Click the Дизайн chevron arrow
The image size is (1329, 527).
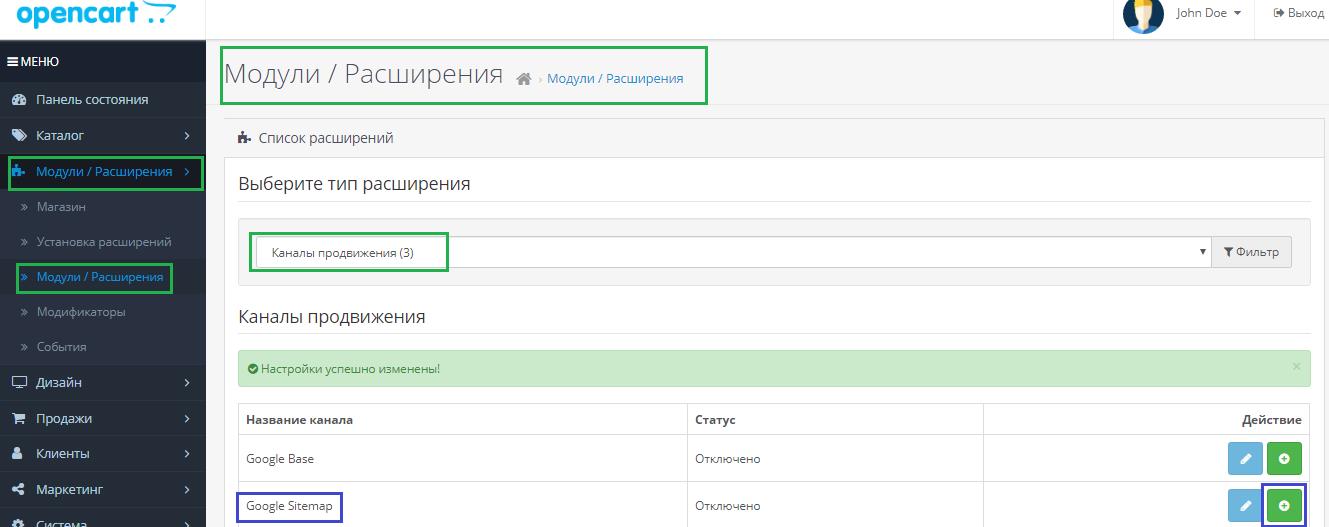(187, 382)
